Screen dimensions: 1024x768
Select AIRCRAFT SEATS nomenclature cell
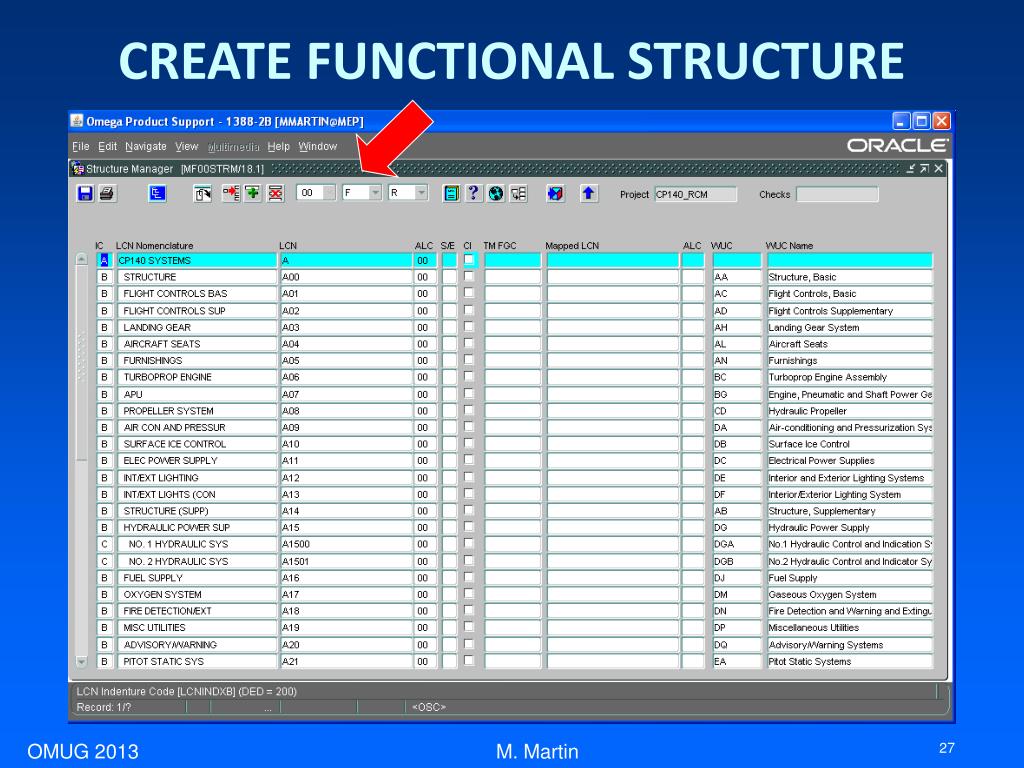point(197,344)
